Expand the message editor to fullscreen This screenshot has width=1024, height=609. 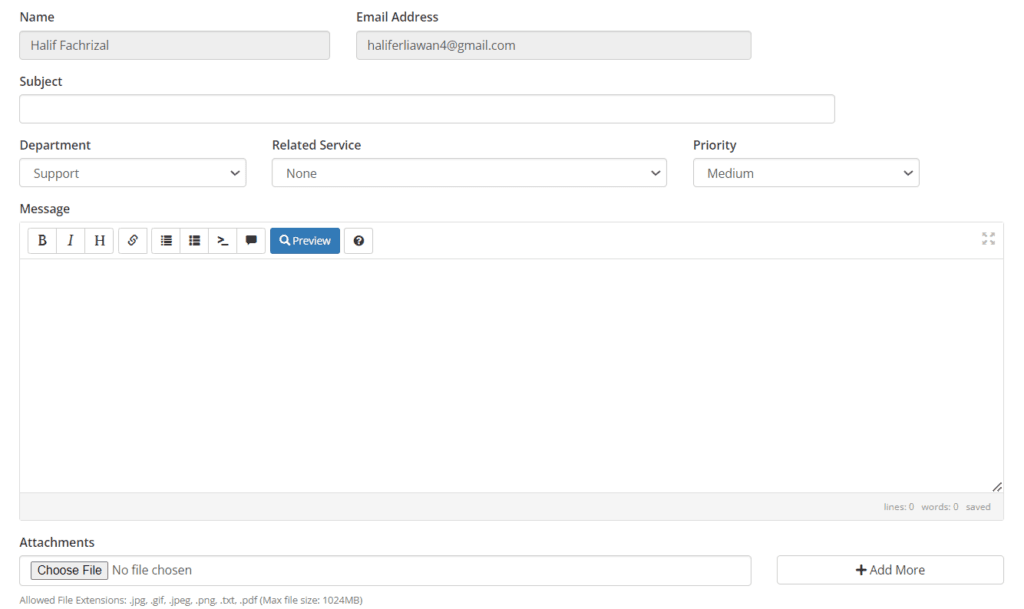[x=988, y=238]
